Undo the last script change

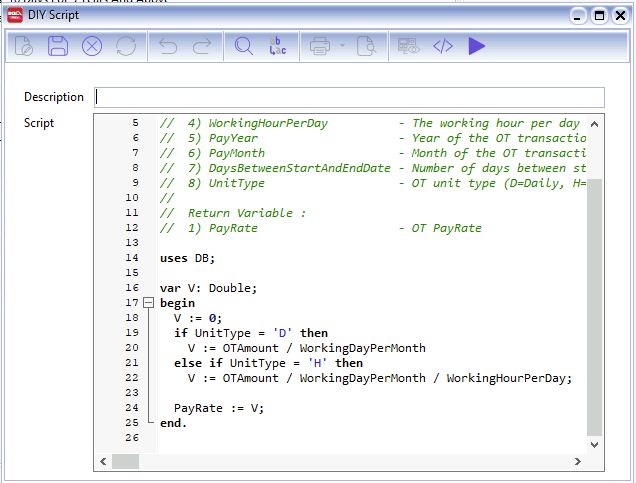(168, 46)
